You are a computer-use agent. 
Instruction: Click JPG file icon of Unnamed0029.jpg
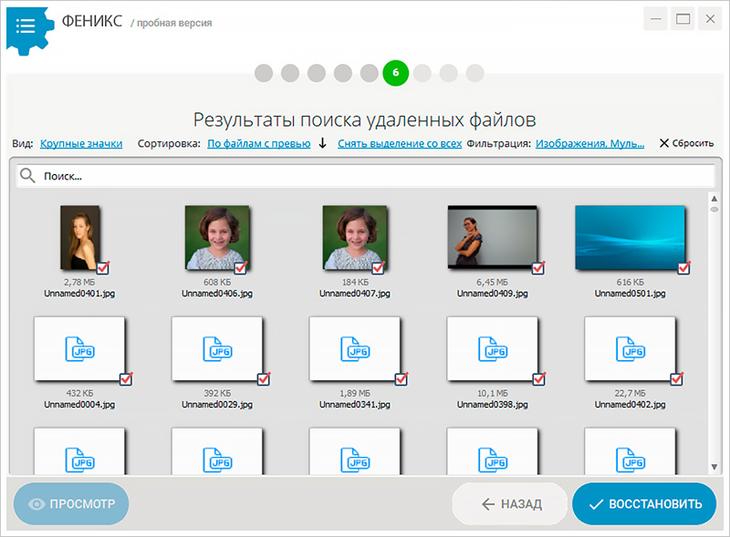pos(217,348)
